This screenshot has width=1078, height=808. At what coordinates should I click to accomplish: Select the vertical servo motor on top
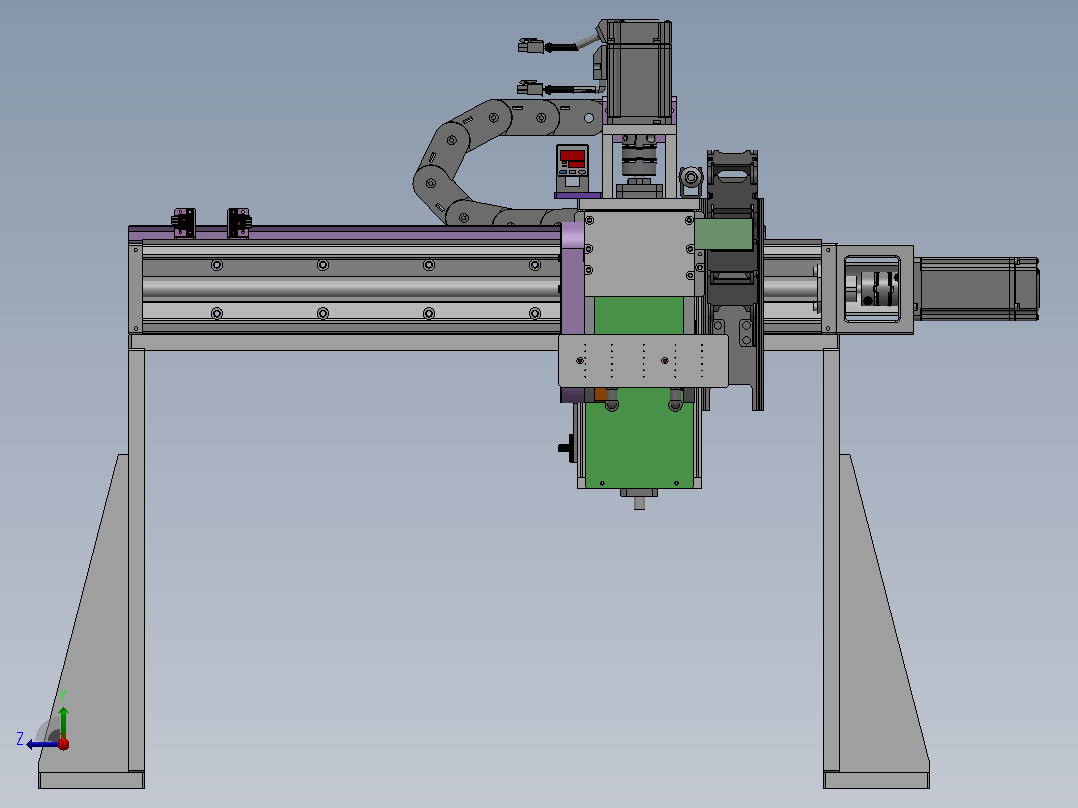(639, 72)
